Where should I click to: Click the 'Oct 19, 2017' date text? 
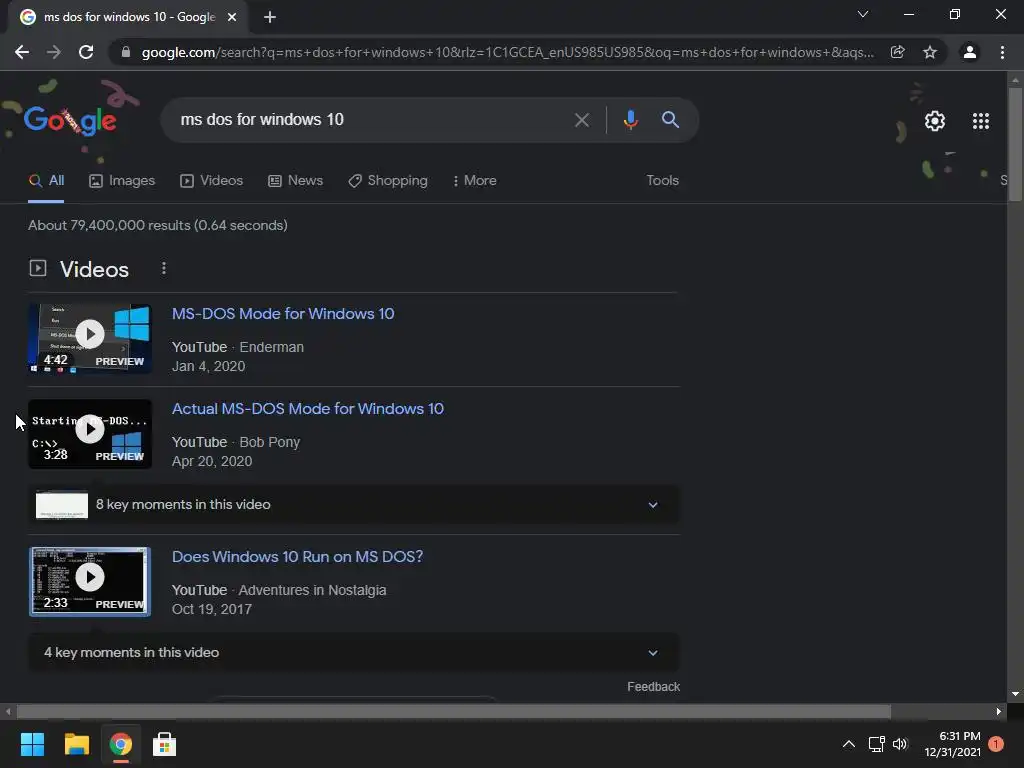[x=212, y=609]
